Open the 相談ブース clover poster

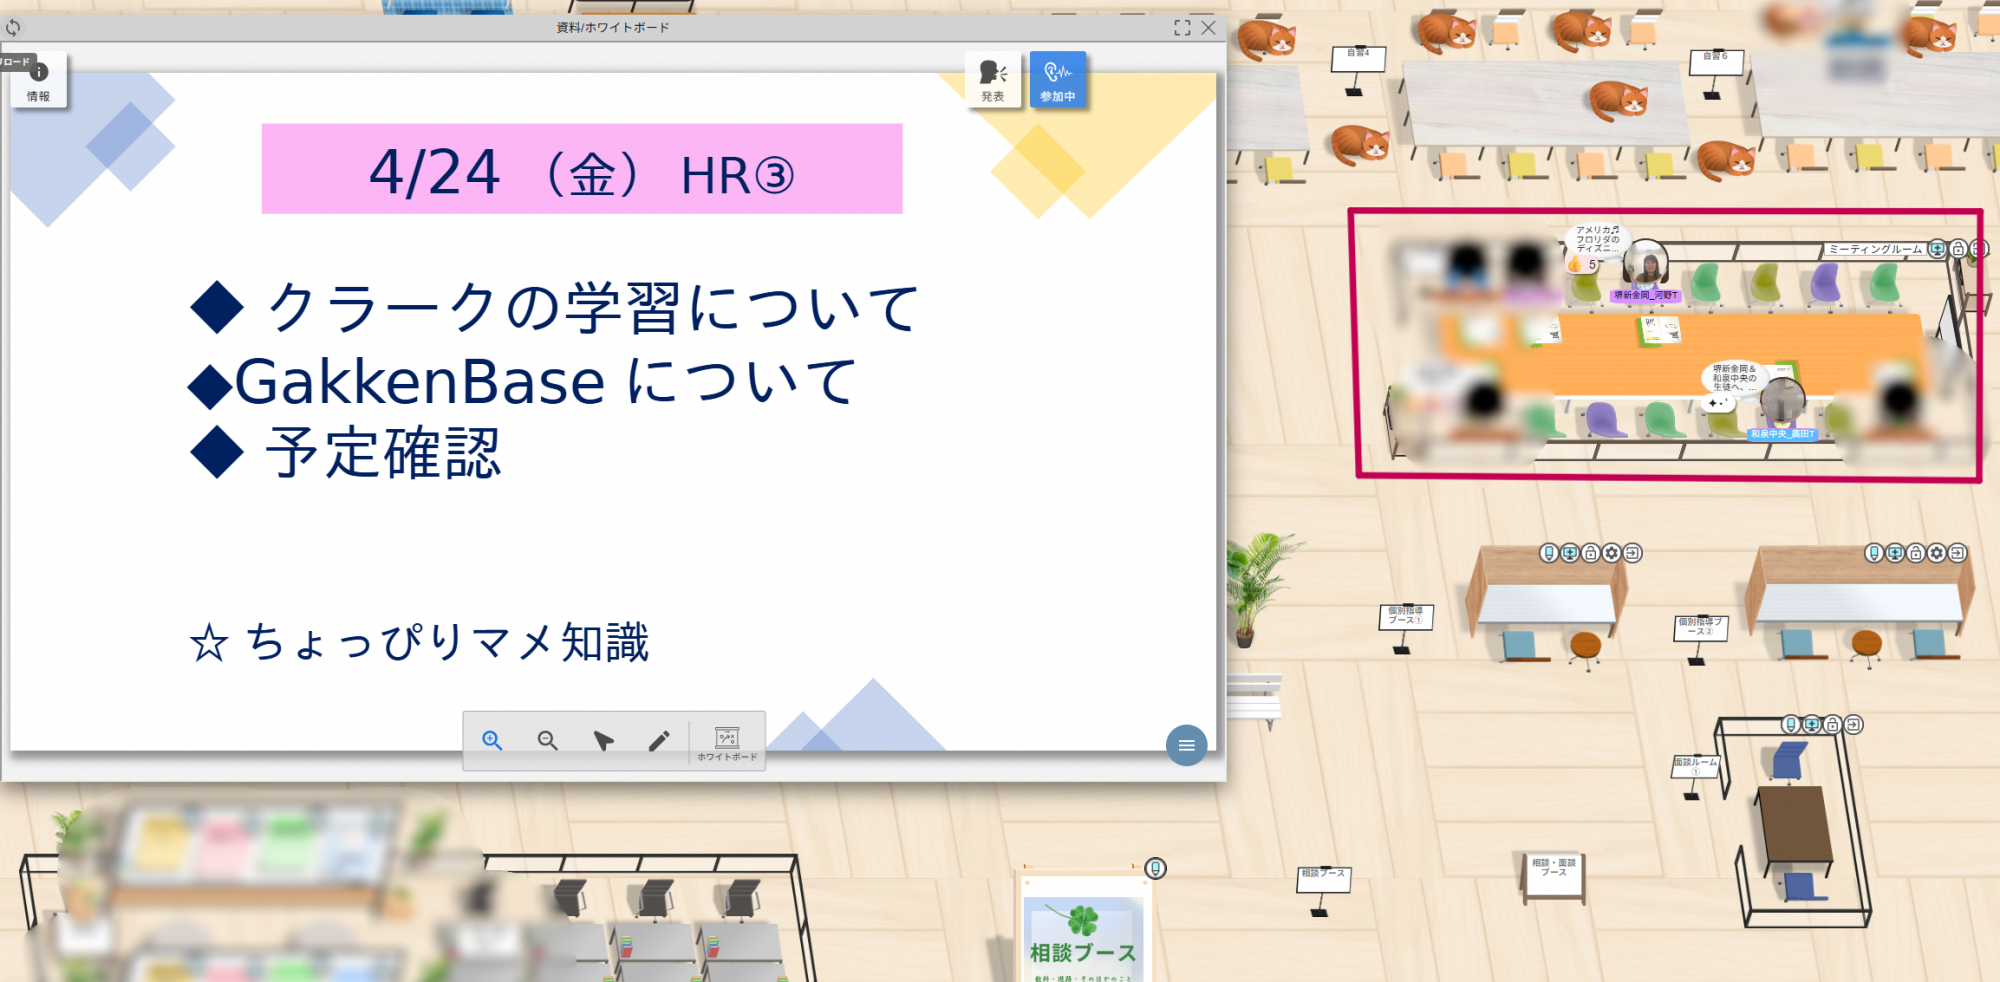1083,930
